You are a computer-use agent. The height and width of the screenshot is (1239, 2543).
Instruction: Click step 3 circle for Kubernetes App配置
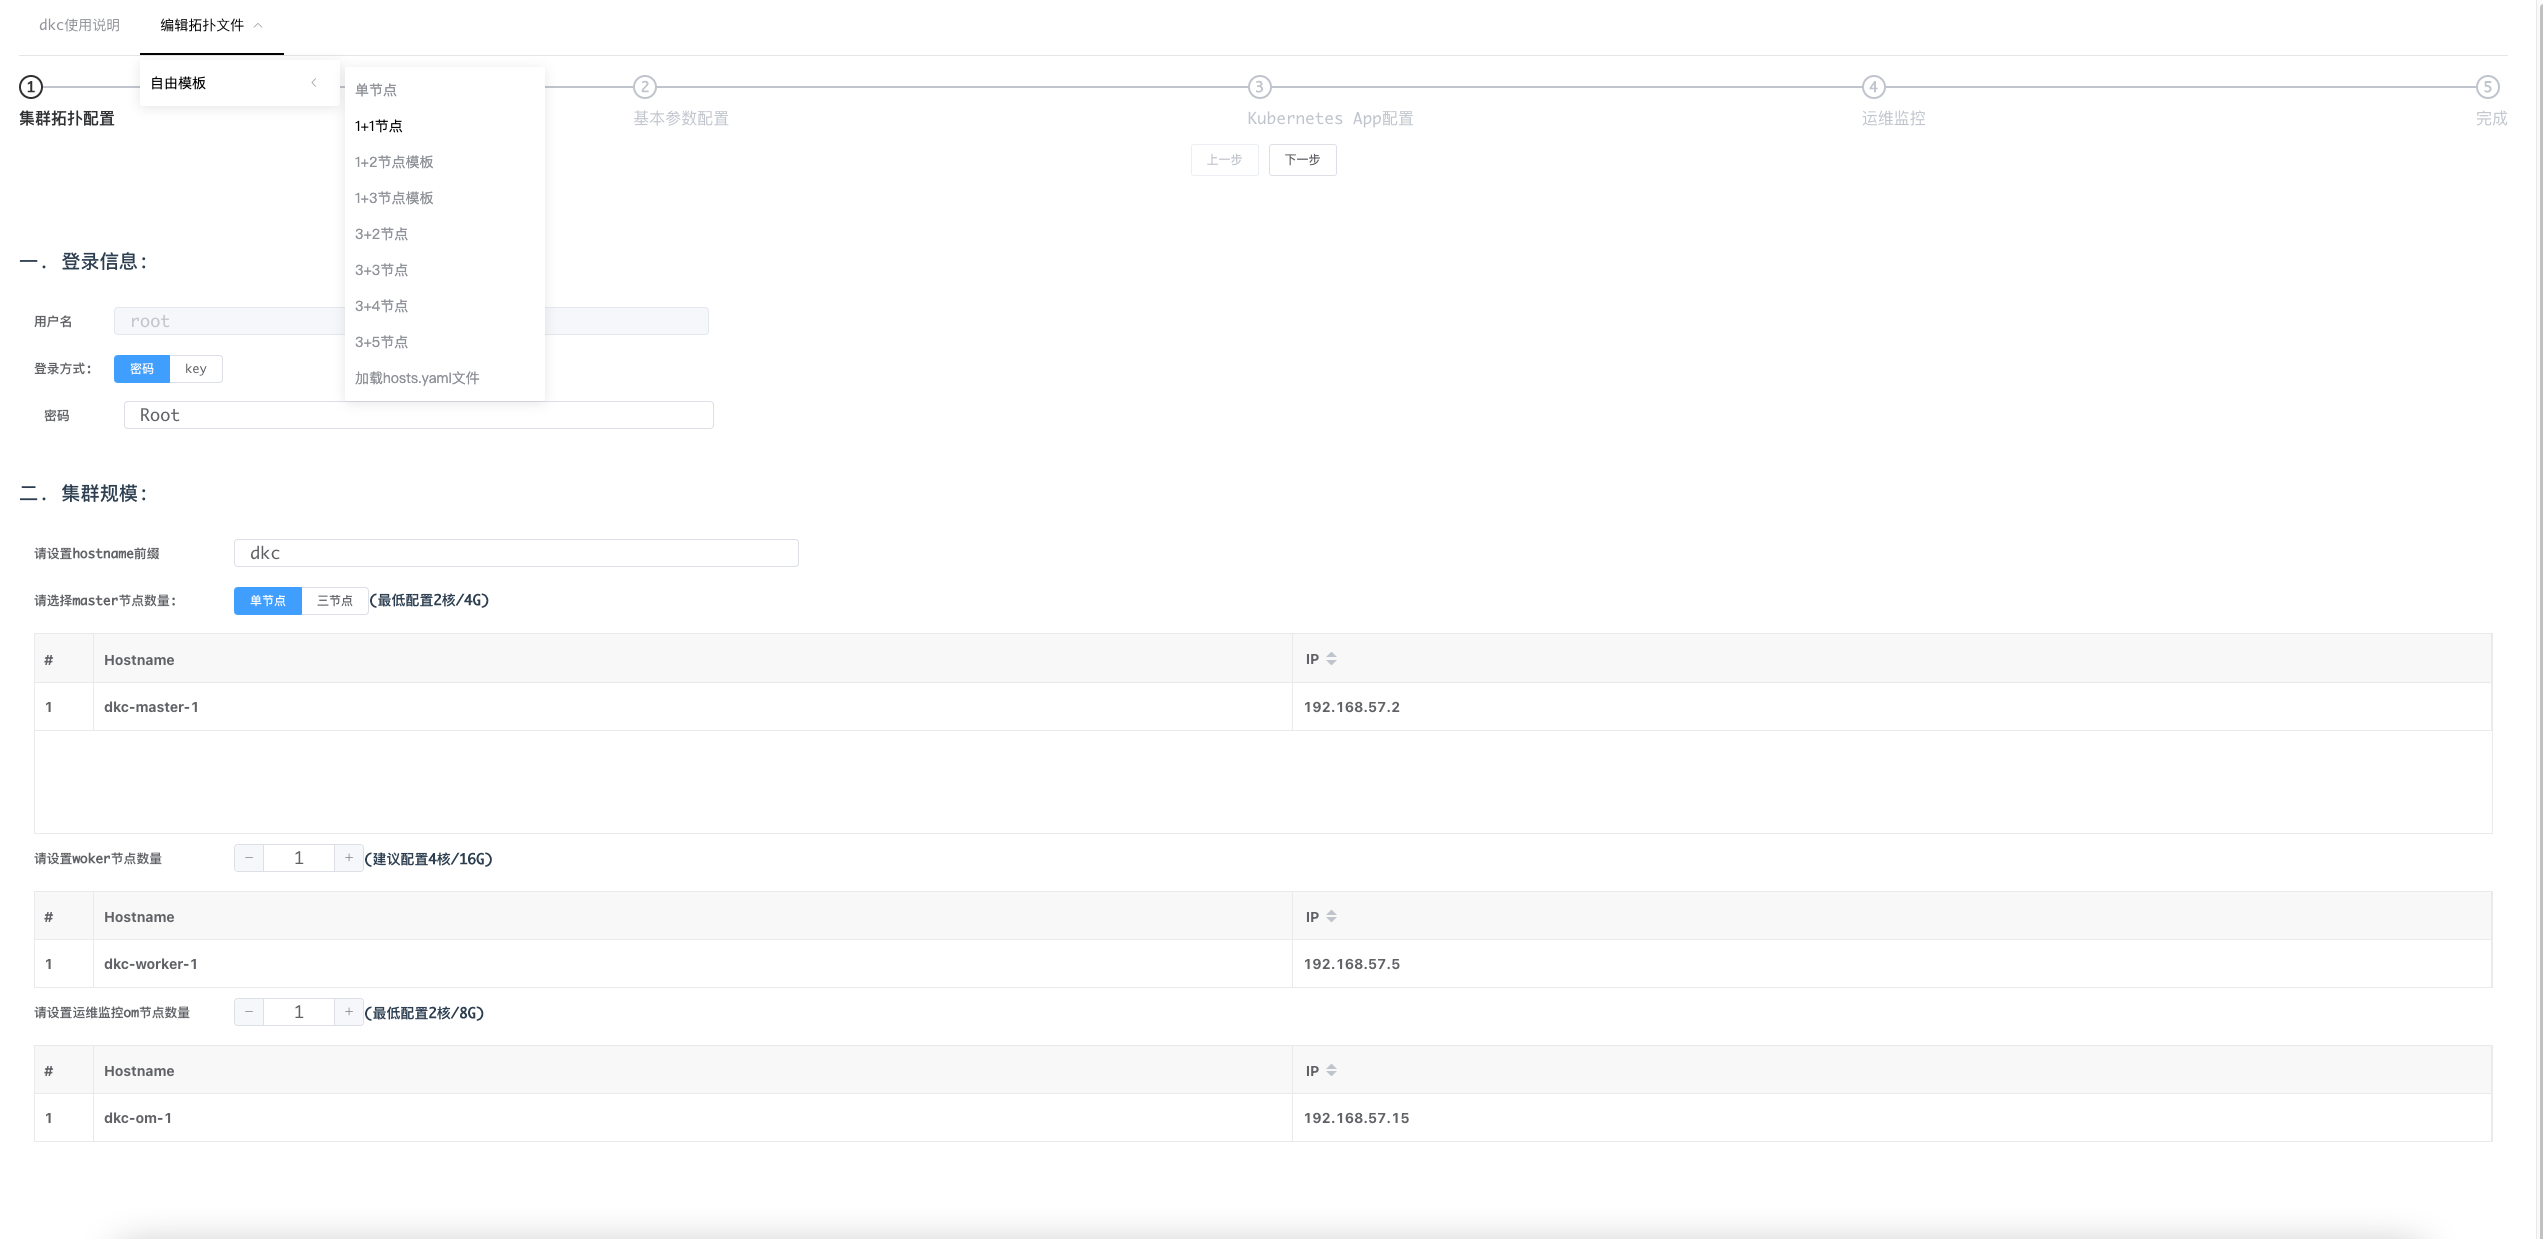1259,87
